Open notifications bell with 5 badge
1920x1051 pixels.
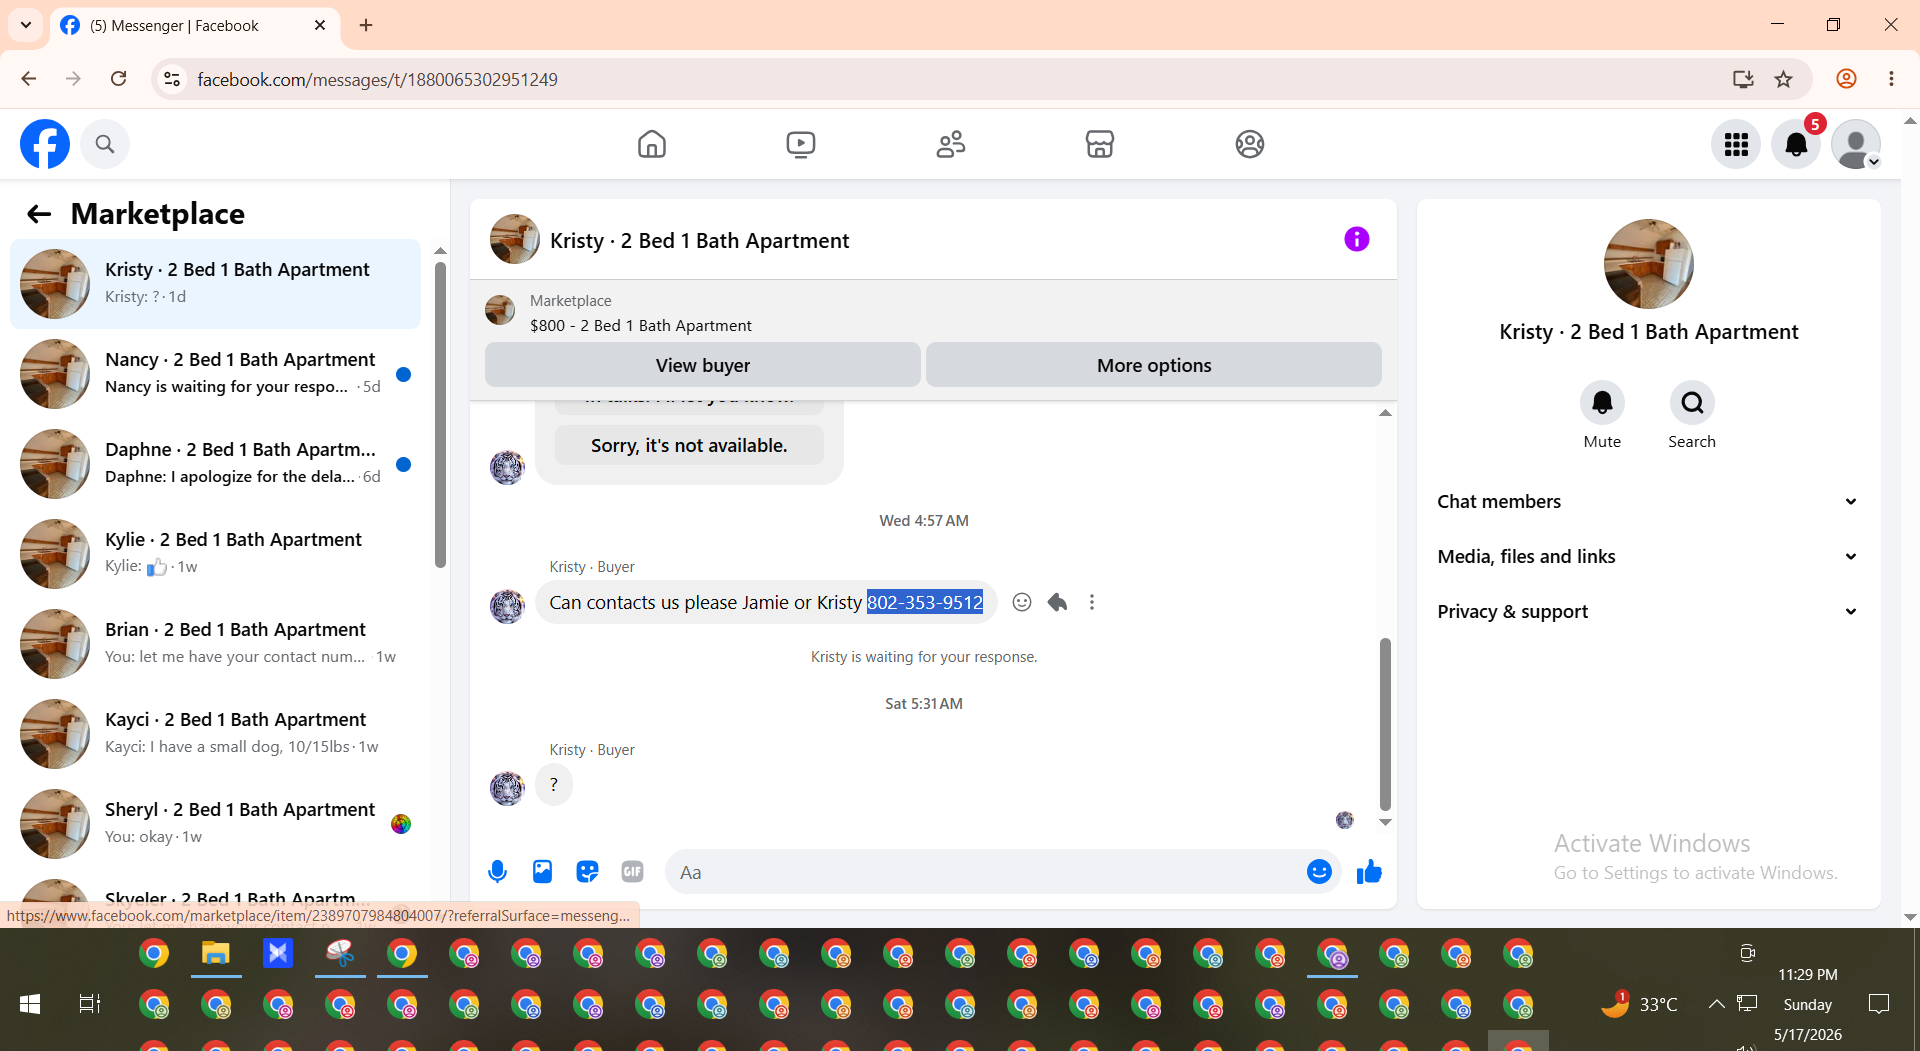1796,144
